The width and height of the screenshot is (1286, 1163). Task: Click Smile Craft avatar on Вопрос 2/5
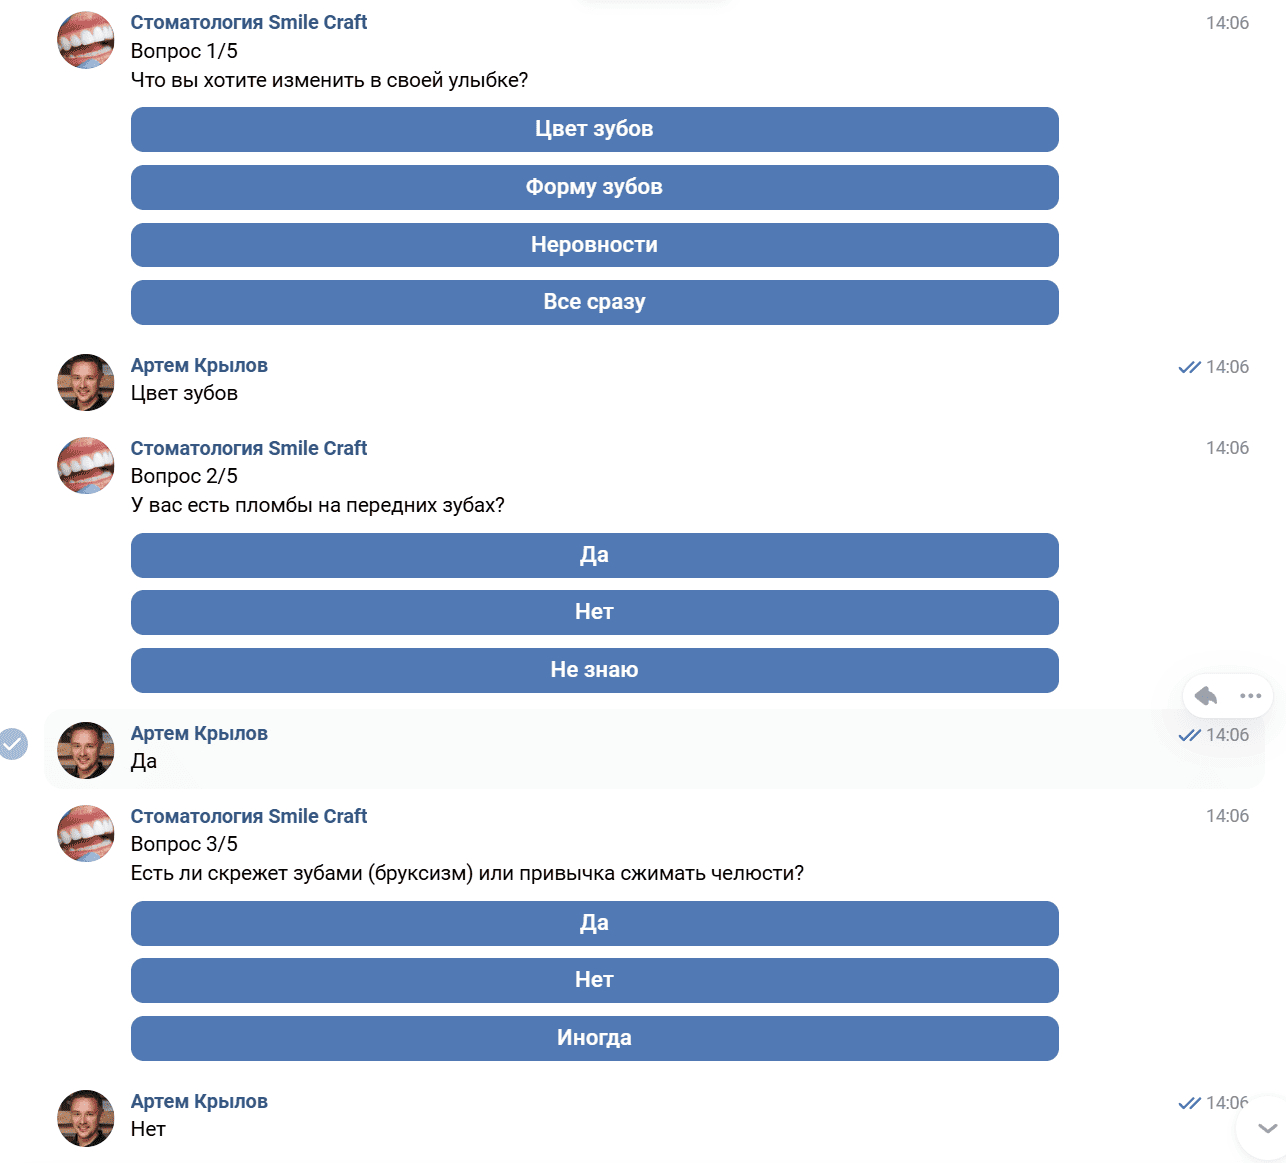tap(86, 466)
